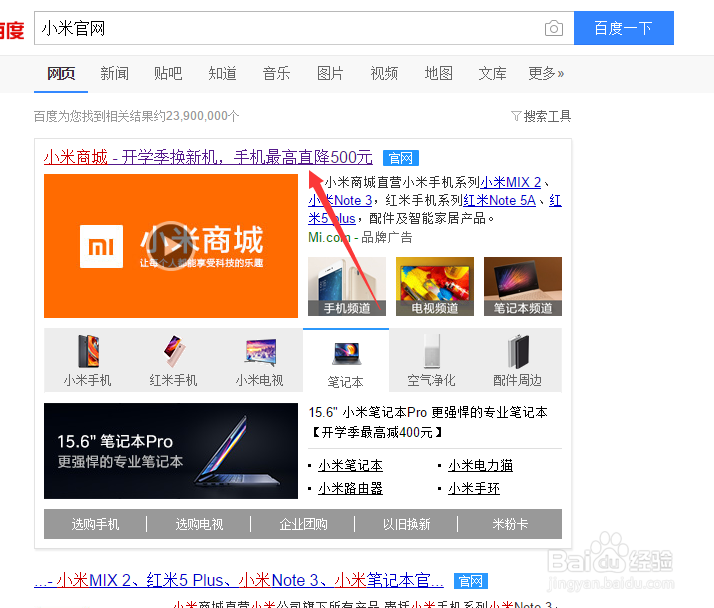This screenshot has width=714, height=608.
Task: Play the 小米商城 promo video
Action: 171,246
